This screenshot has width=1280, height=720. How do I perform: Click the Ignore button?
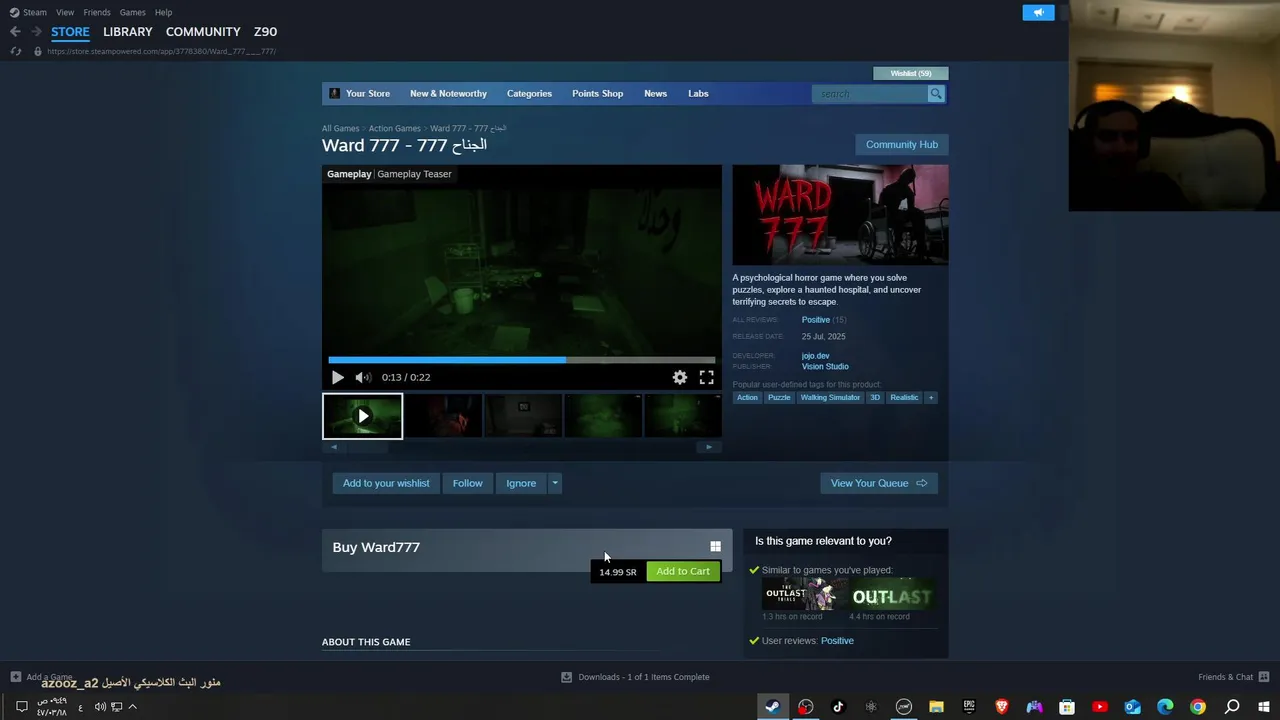click(x=521, y=483)
